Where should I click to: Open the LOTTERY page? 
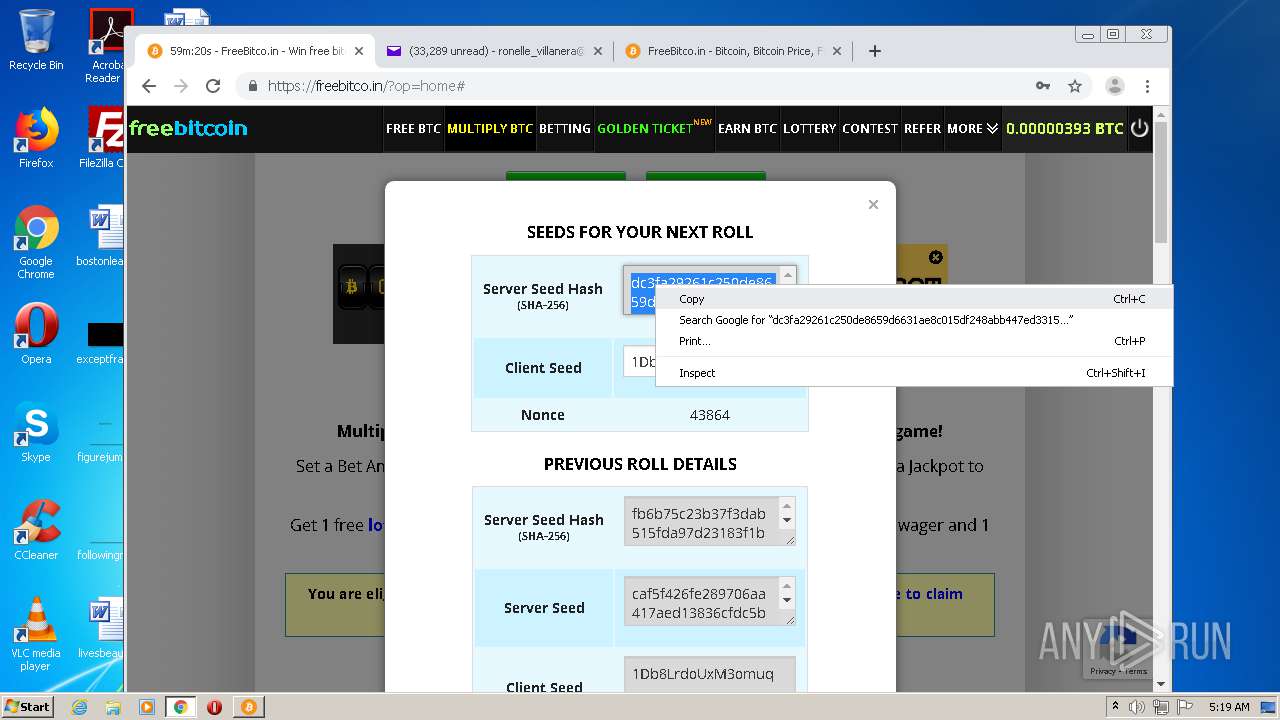[x=809, y=128]
